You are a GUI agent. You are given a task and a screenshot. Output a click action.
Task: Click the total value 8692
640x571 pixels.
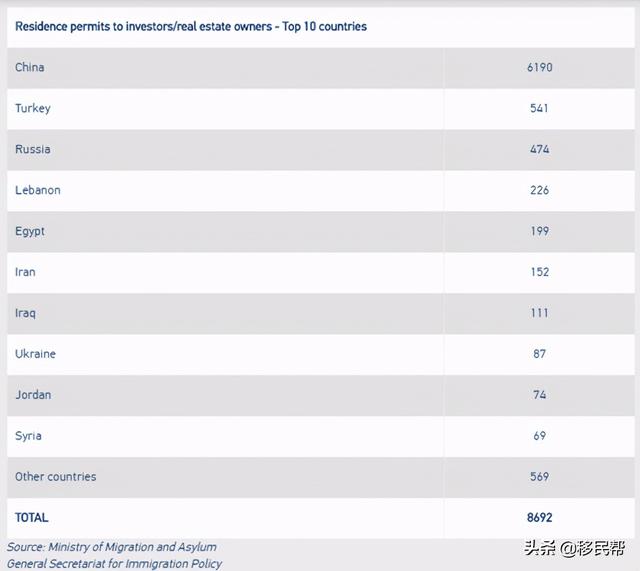[540, 518]
